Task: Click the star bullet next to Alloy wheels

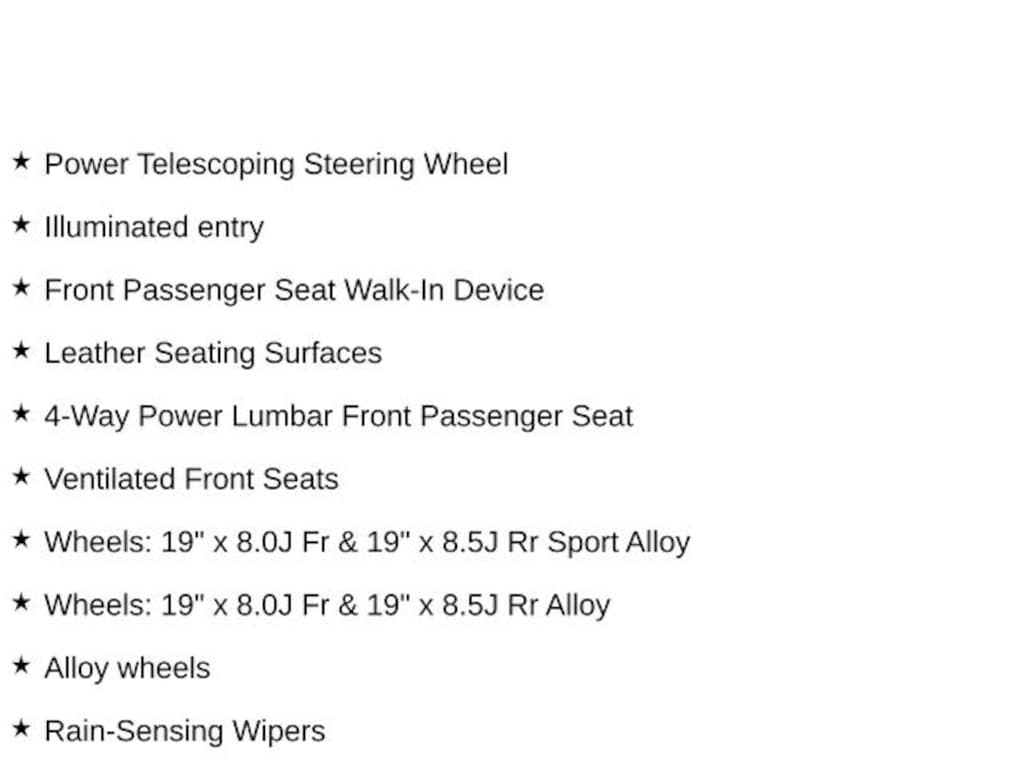Action: point(21,665)
